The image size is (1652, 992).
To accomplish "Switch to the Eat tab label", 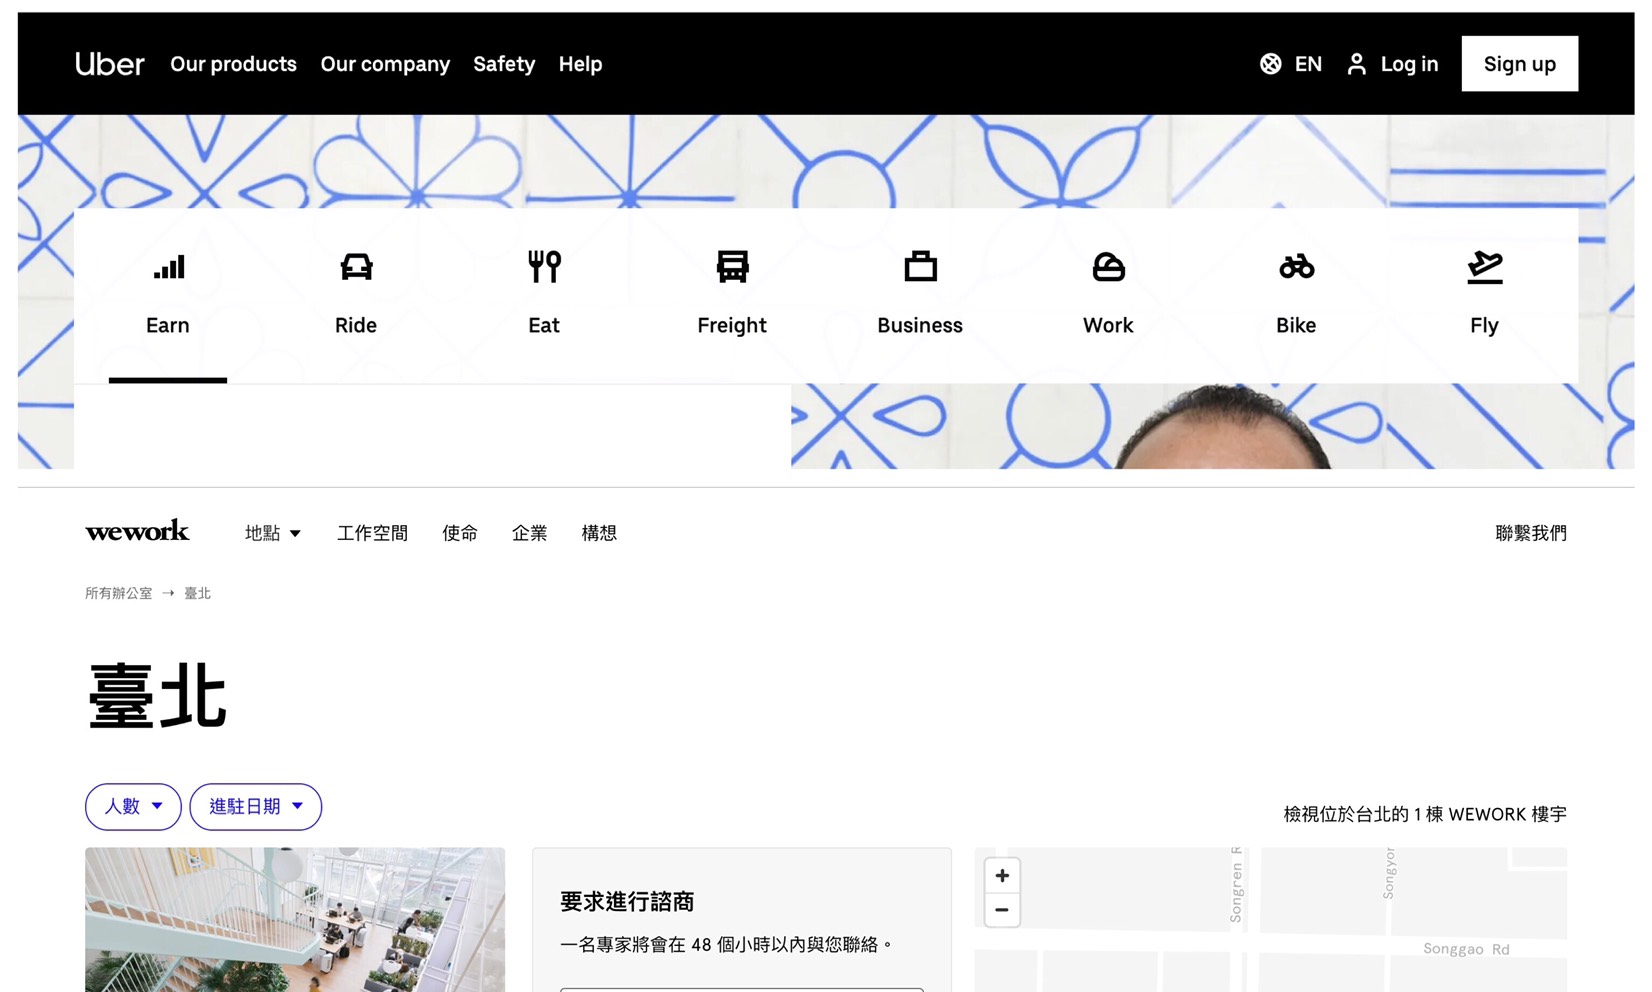I will point(544,325).
